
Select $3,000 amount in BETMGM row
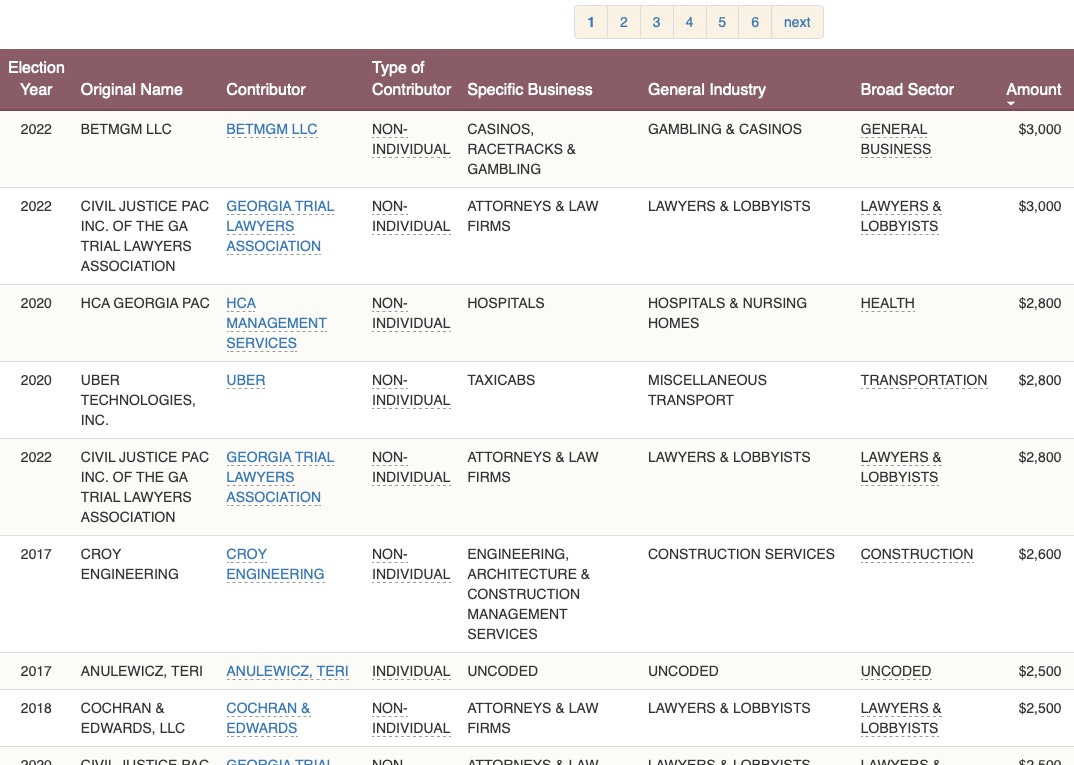click(1039, 129)
